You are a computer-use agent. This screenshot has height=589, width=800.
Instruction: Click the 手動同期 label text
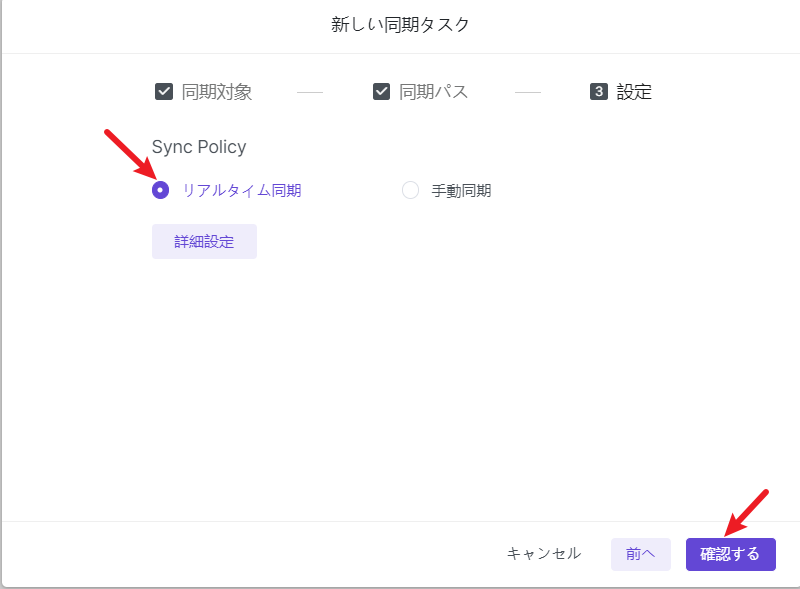pos(461,190)
